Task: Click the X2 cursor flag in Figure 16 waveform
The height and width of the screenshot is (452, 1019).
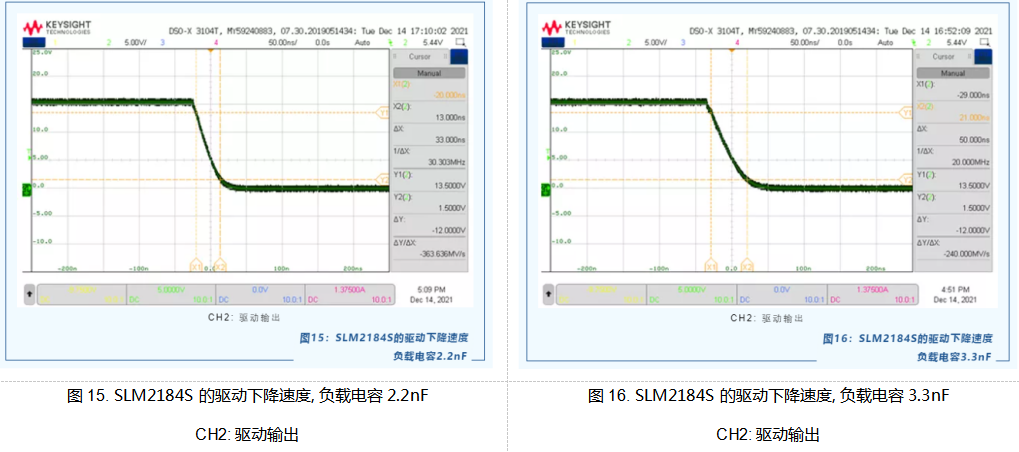Action: (x=747, y=266)
